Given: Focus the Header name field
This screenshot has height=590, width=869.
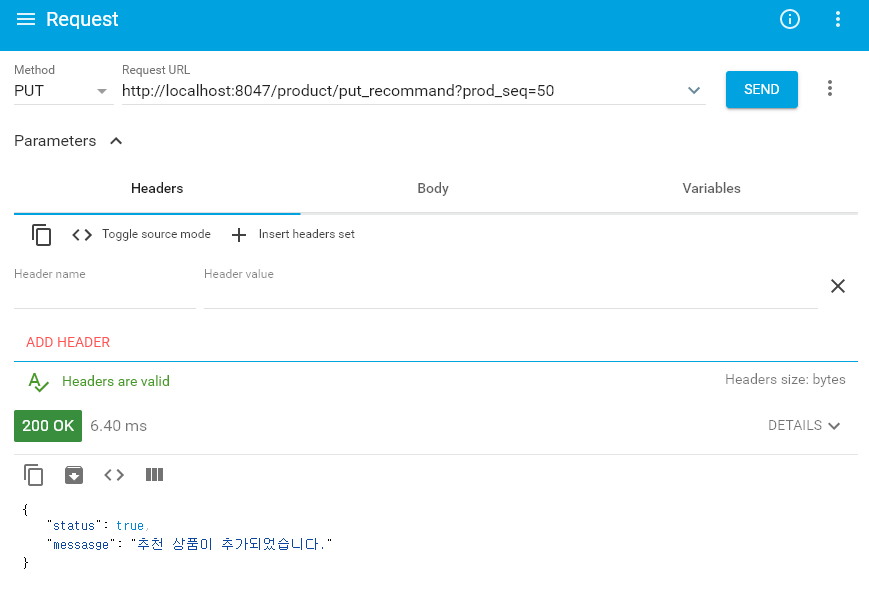Looking at the screenshot, I should point(105,295).
